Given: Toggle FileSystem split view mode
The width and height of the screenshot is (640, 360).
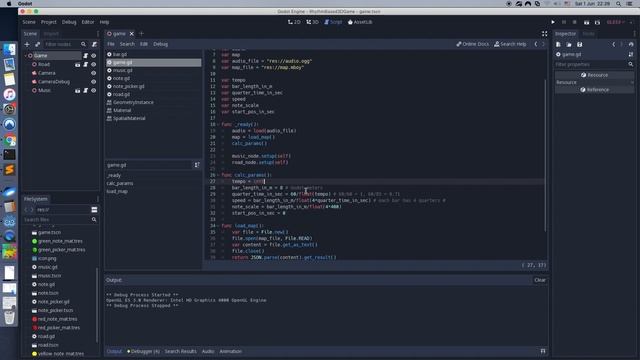Looking at the screenshot, I should pos(94,210).
